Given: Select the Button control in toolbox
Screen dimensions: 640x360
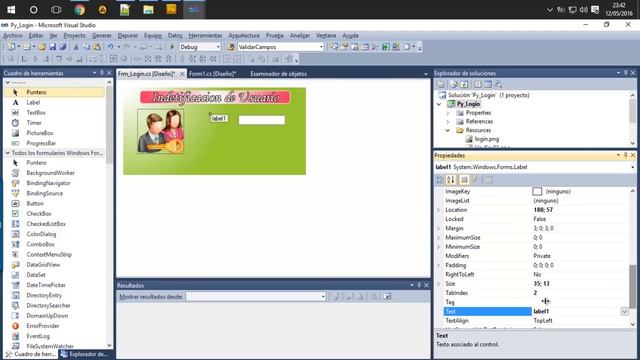Looking at the screenshot, I should point(35,204).
